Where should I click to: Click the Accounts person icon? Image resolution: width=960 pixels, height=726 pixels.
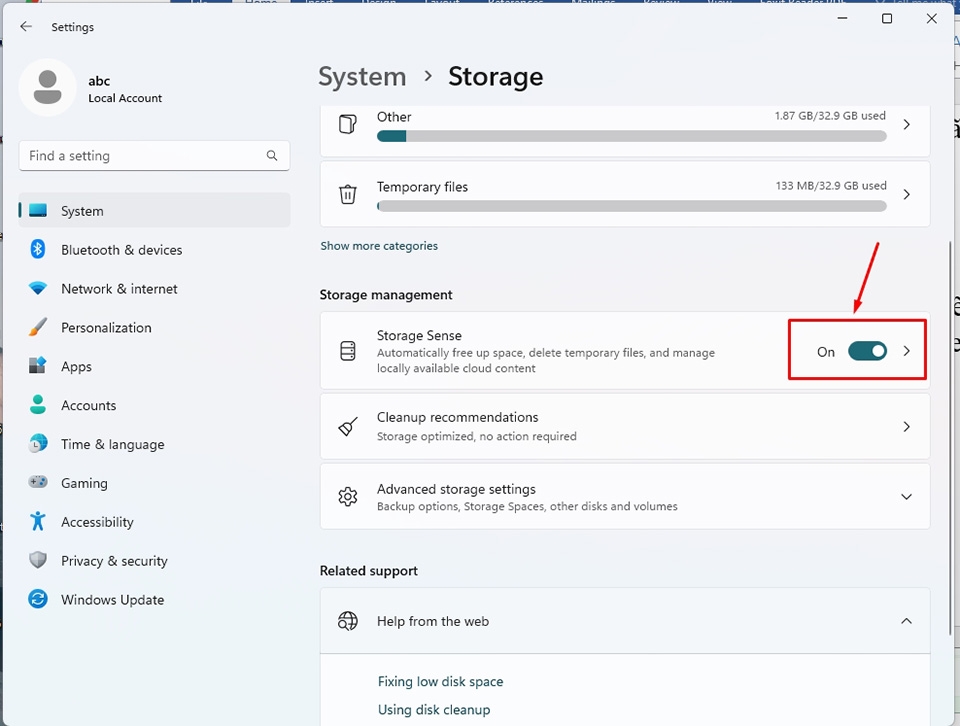[38, 405]
